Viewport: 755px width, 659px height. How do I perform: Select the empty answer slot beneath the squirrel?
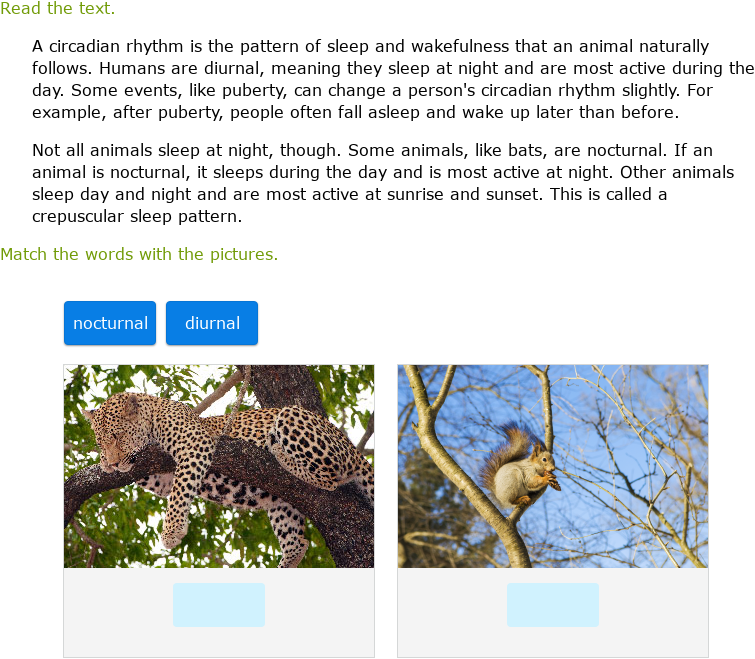click(552, 605)
